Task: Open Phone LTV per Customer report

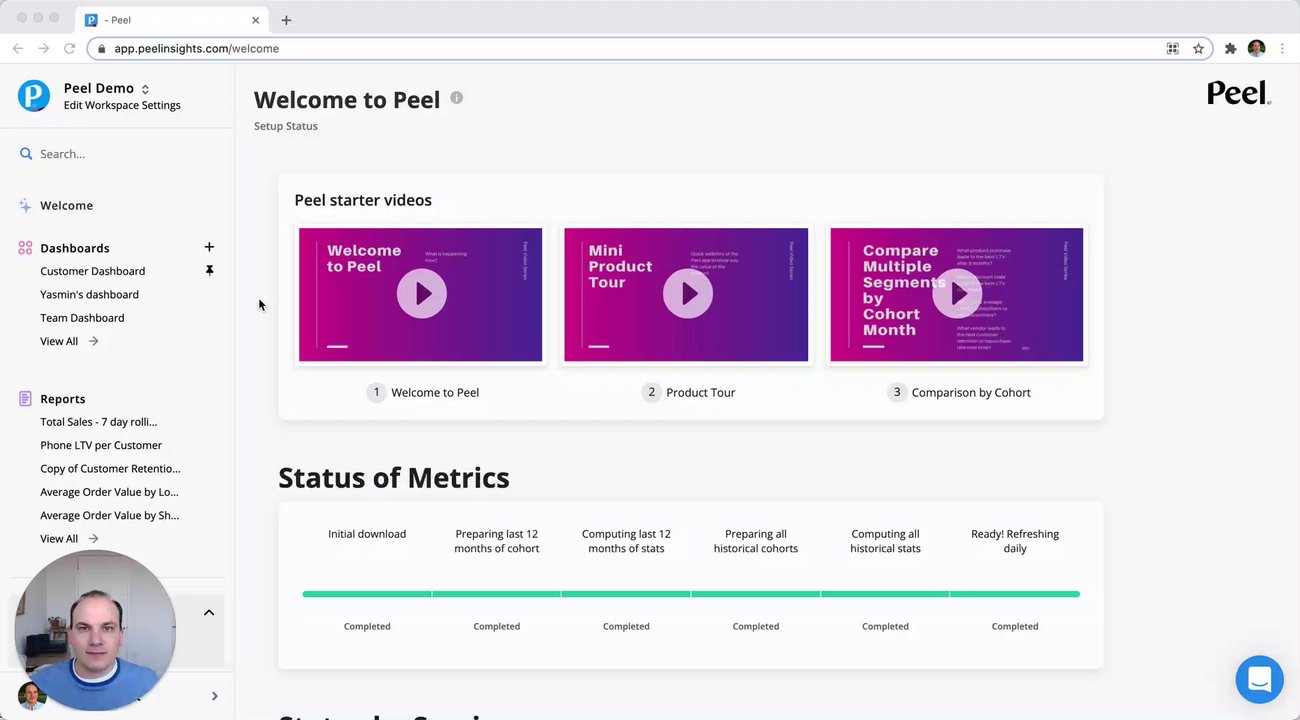Action: (101, 445)
